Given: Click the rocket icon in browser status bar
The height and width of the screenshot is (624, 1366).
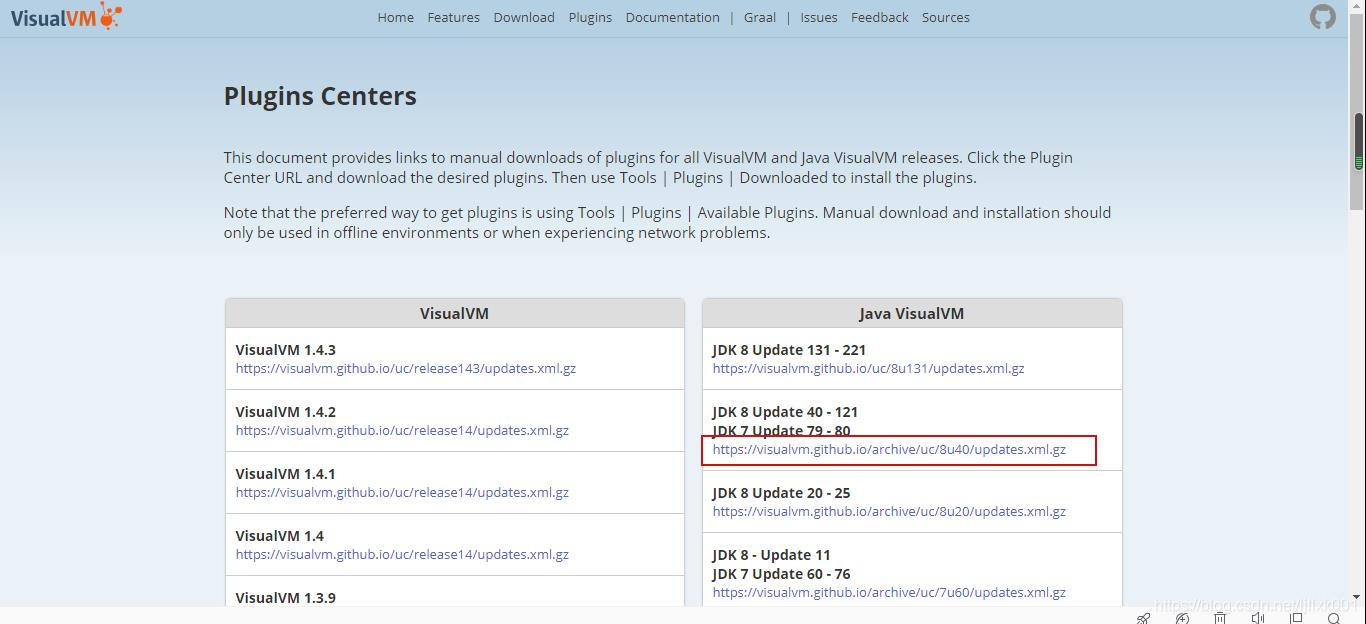Looking at the screenshot, I should [1144, 618].
